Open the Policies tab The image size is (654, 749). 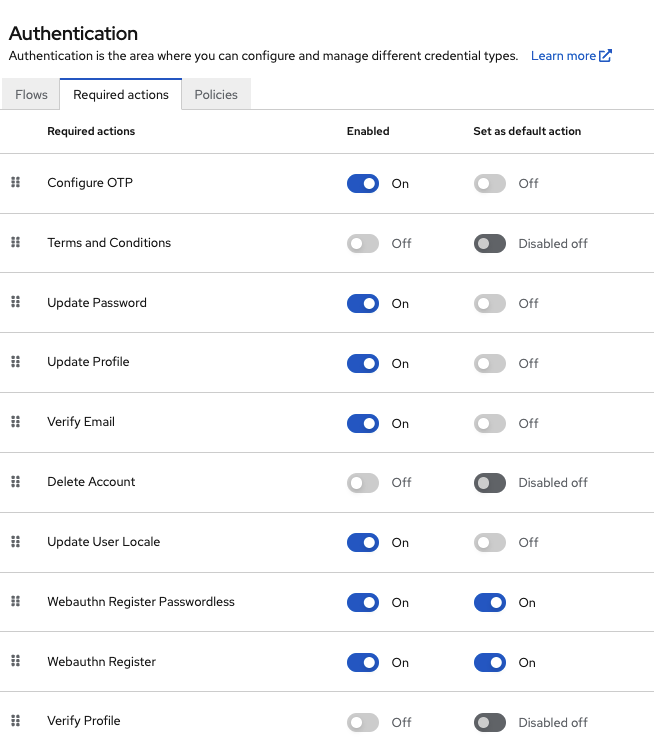click(216, 95)
